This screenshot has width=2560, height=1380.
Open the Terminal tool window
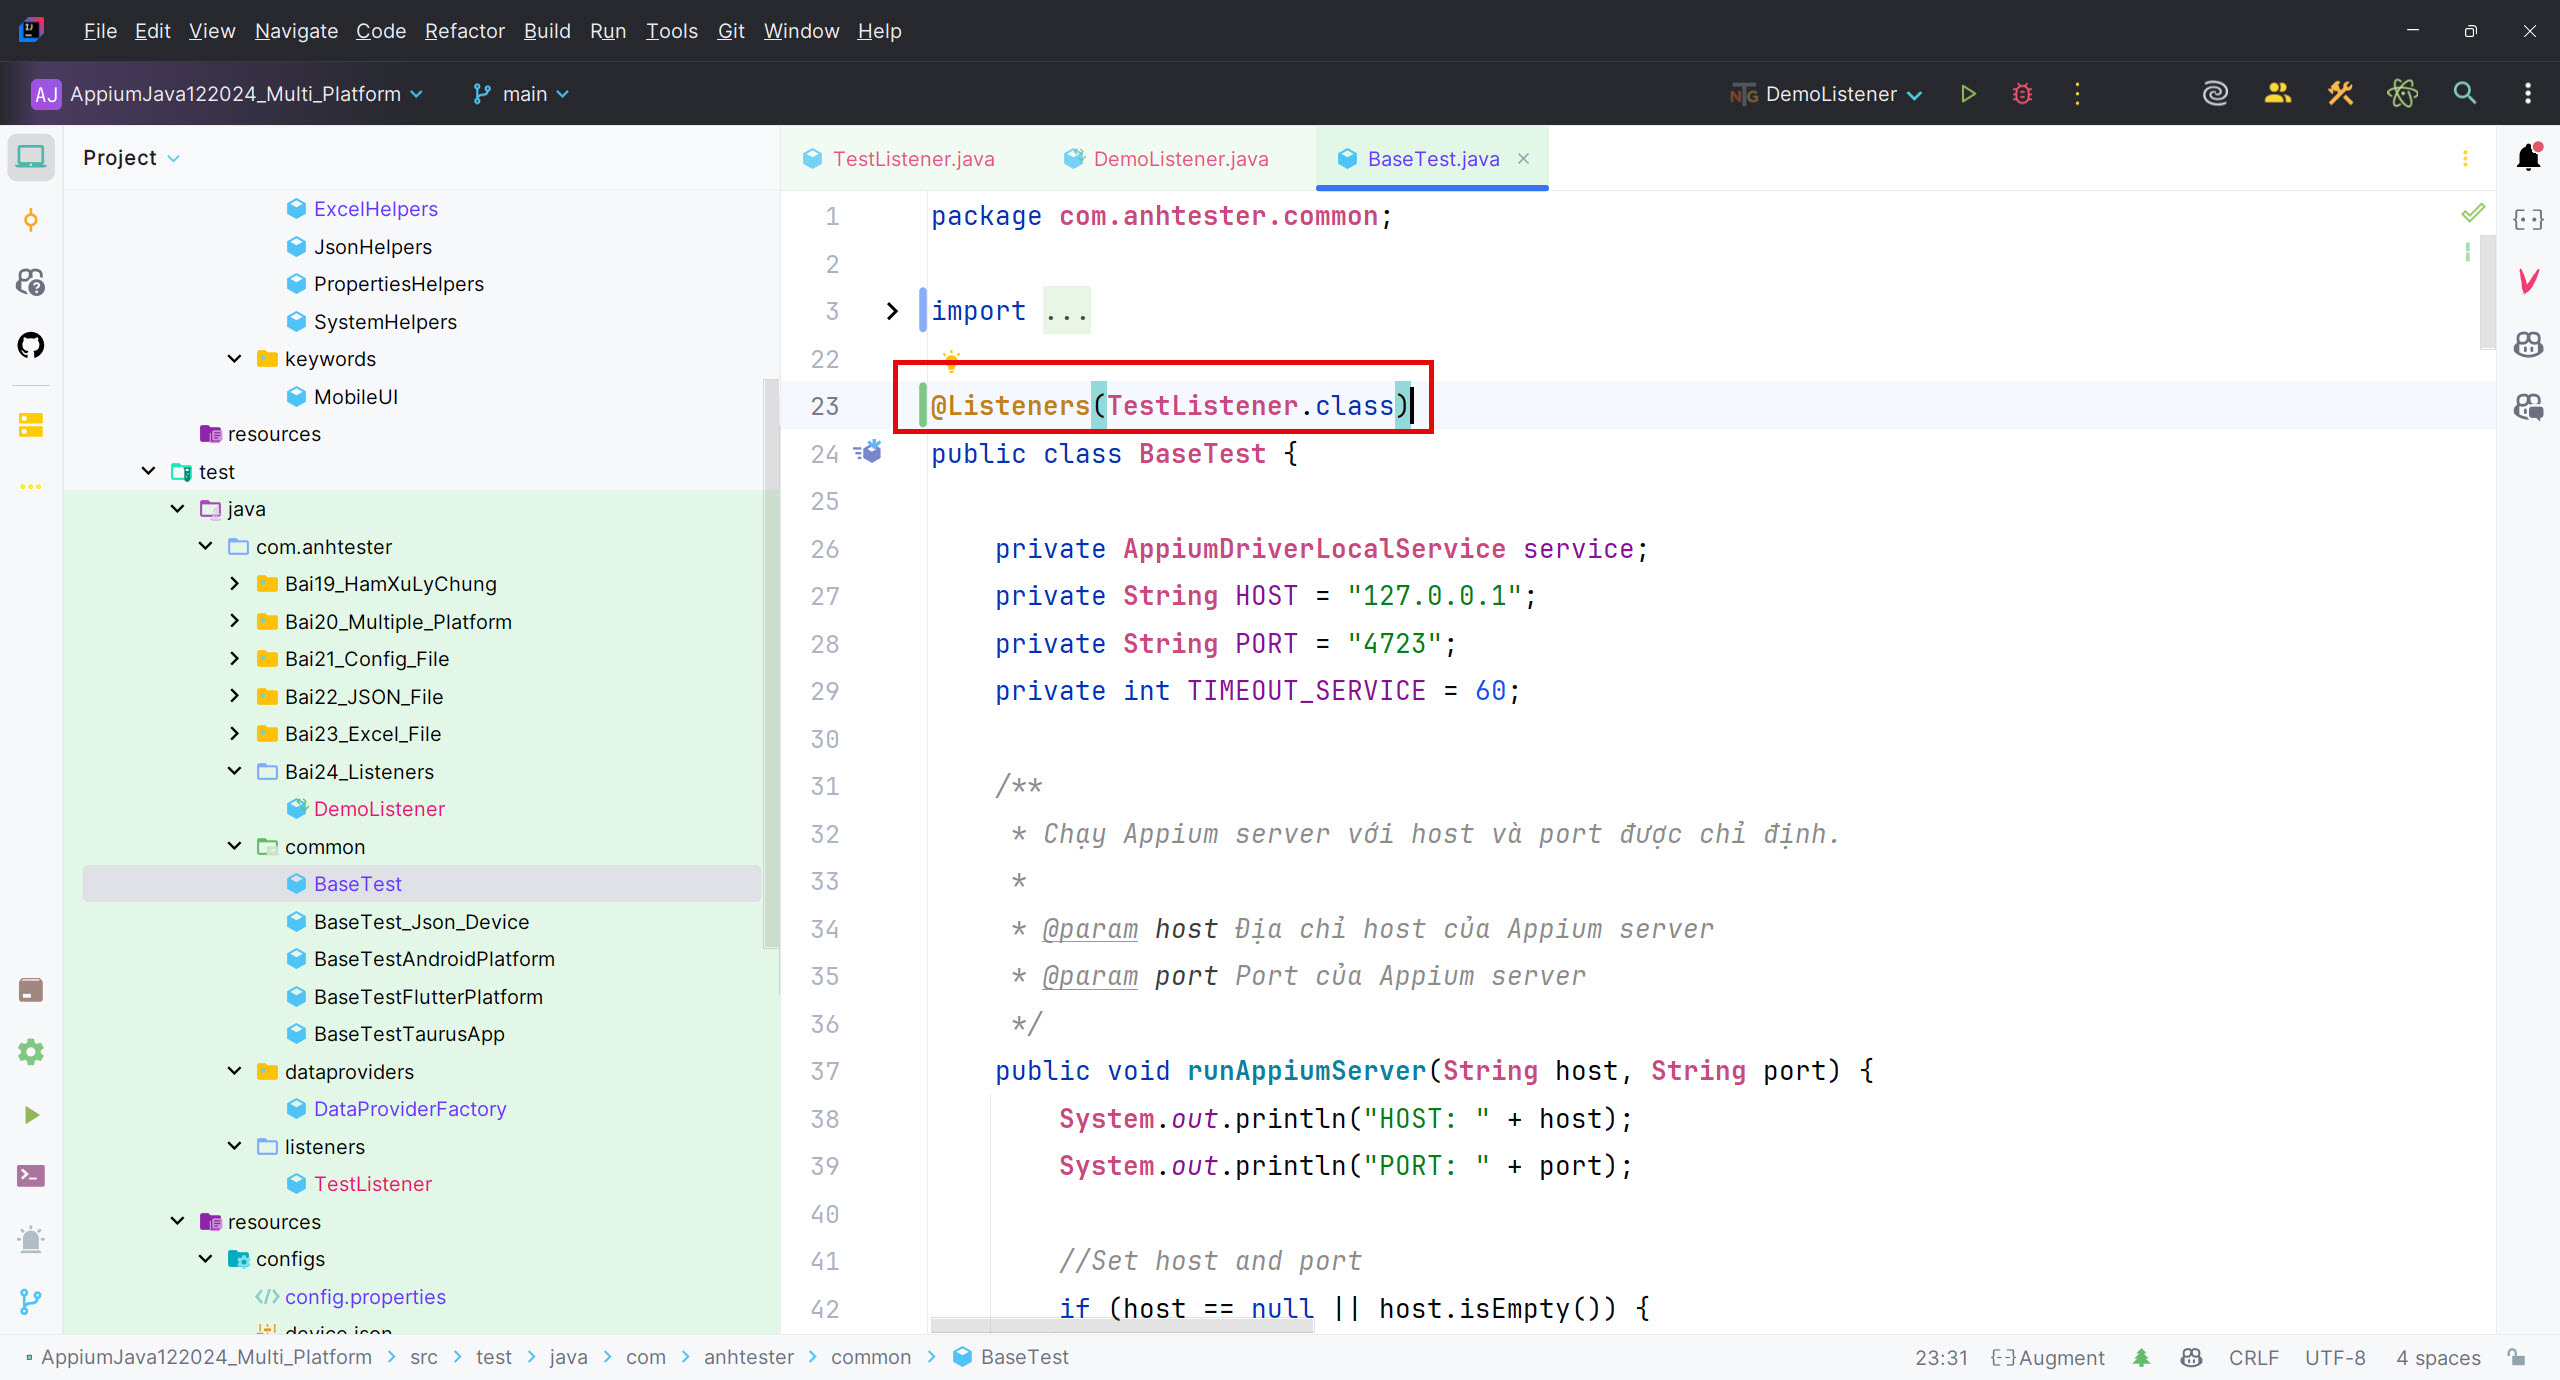(x=31, y=1176)
